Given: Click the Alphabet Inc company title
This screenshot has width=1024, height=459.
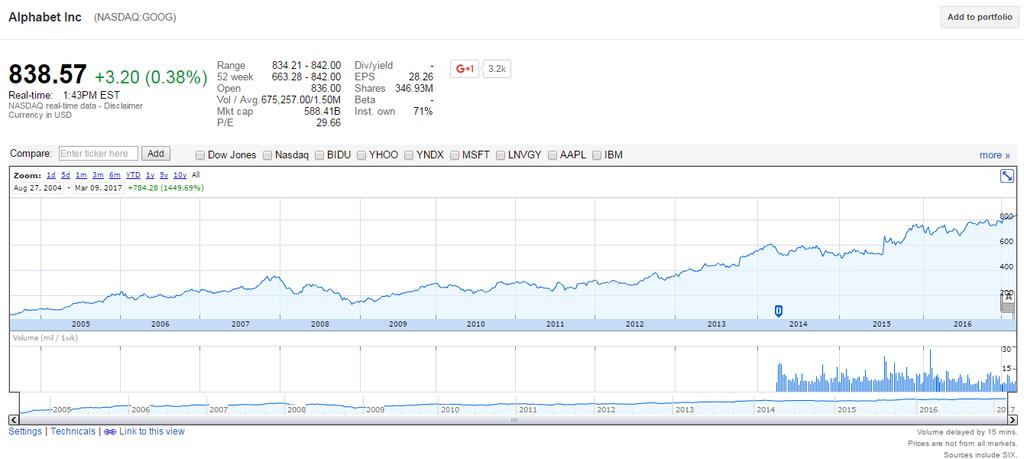Looking at the screenshot, I should (45, 18).
